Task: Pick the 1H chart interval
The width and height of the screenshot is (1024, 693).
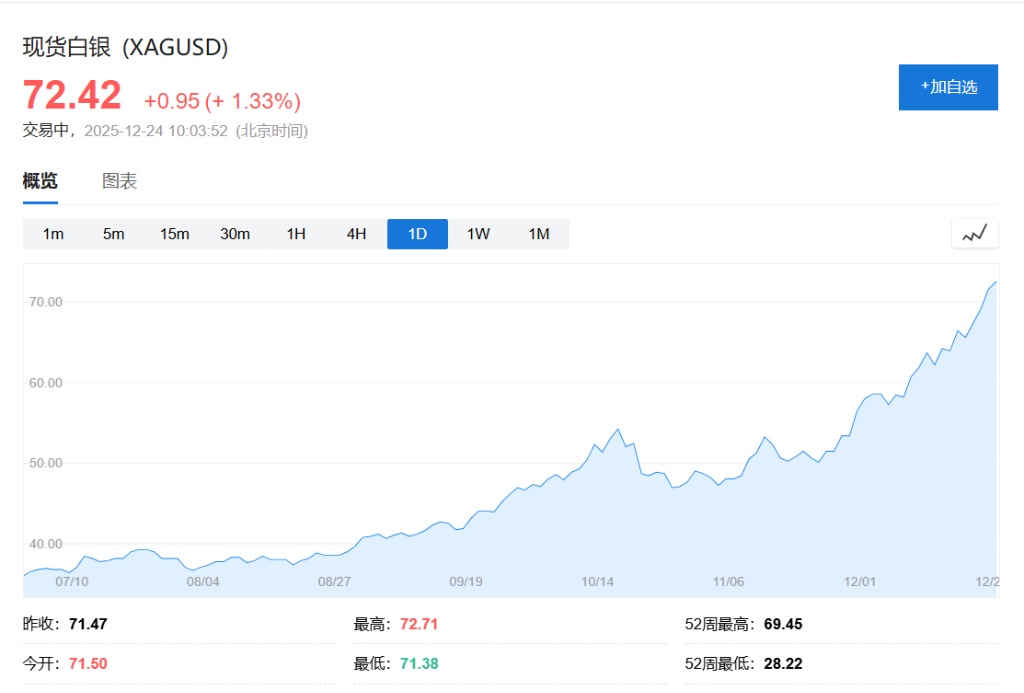Action: coord(296,234)
